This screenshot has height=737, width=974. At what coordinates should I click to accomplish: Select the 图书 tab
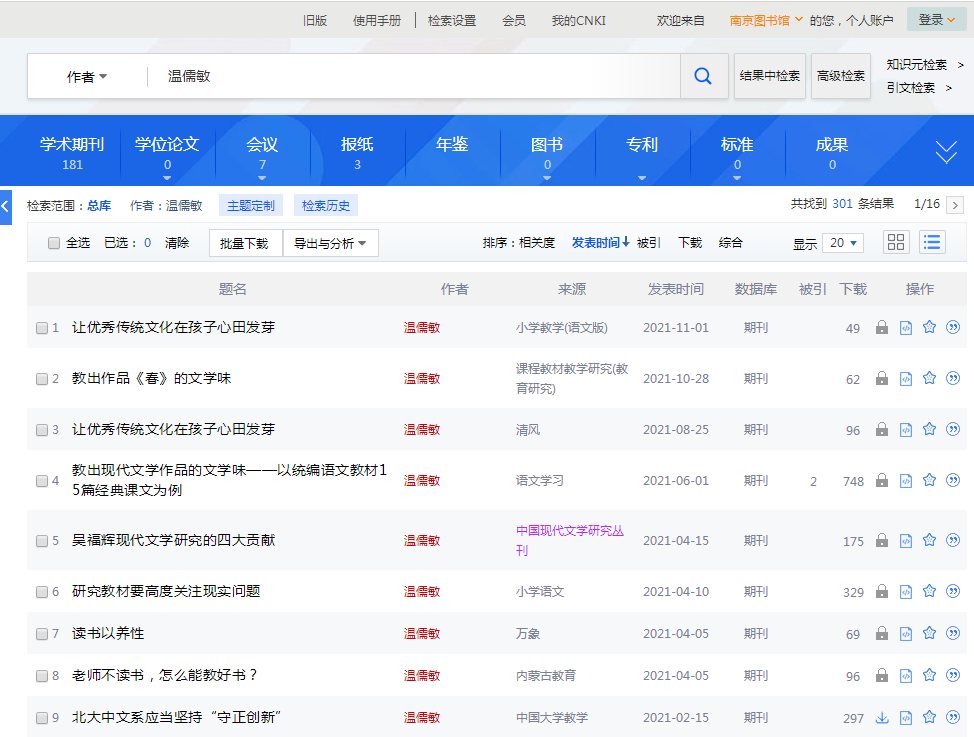pos(547,153)
